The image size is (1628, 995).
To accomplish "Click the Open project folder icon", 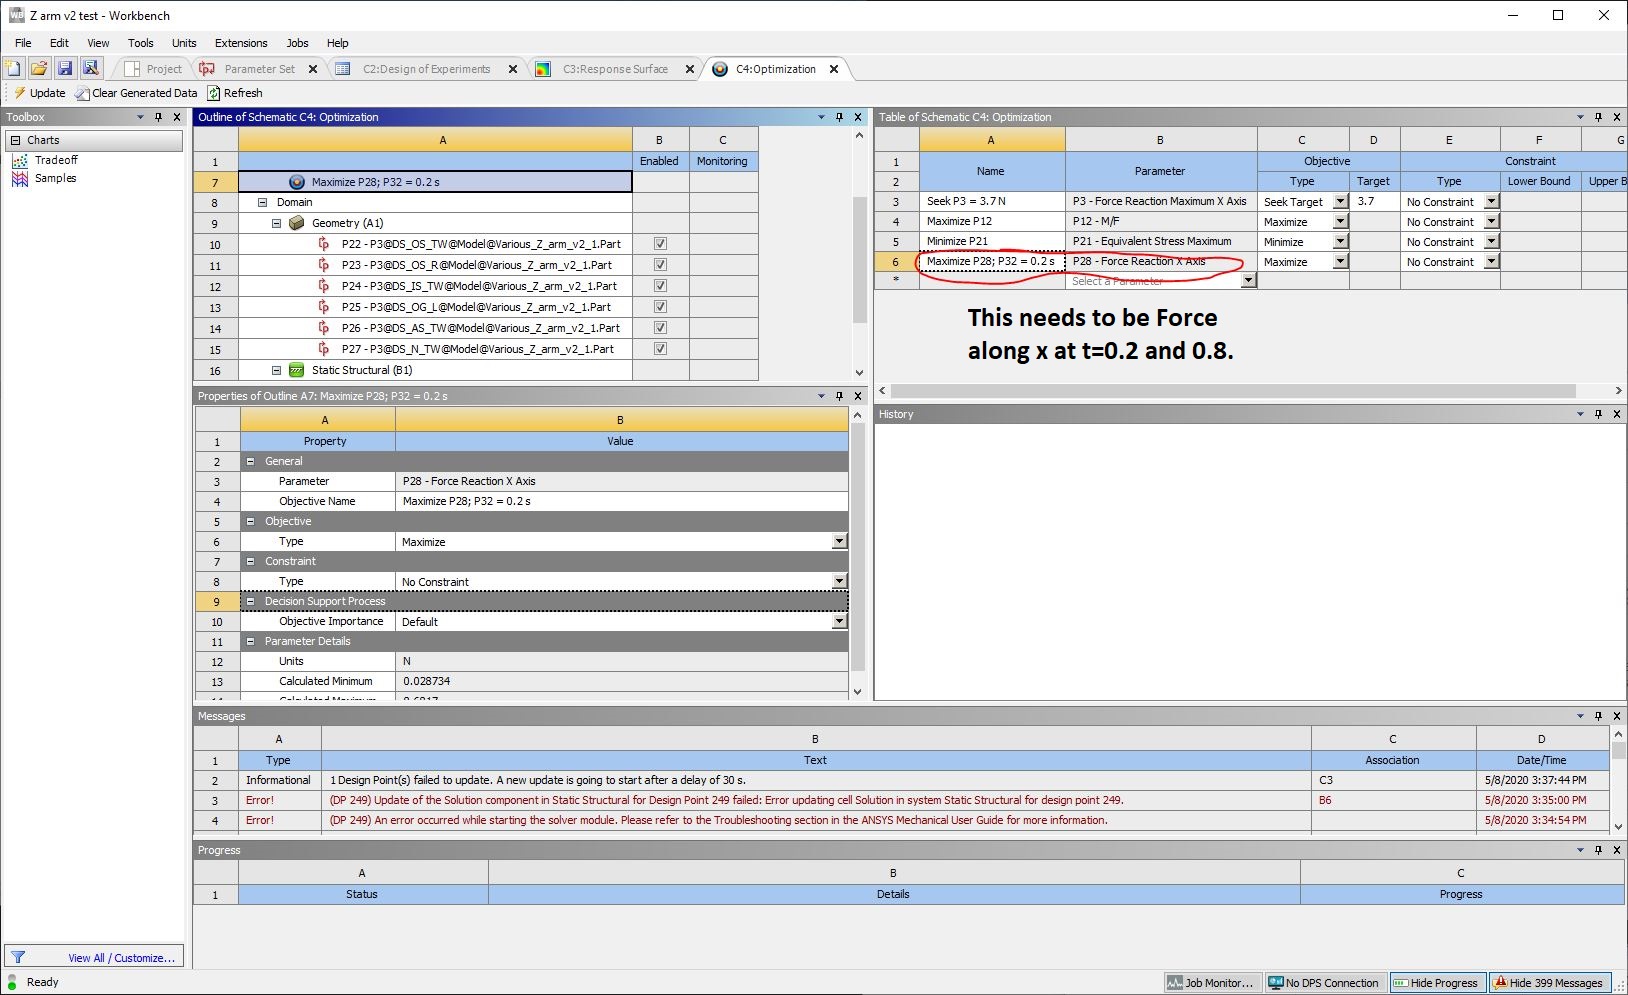I will pyautogui.click(x=39, y=68).
